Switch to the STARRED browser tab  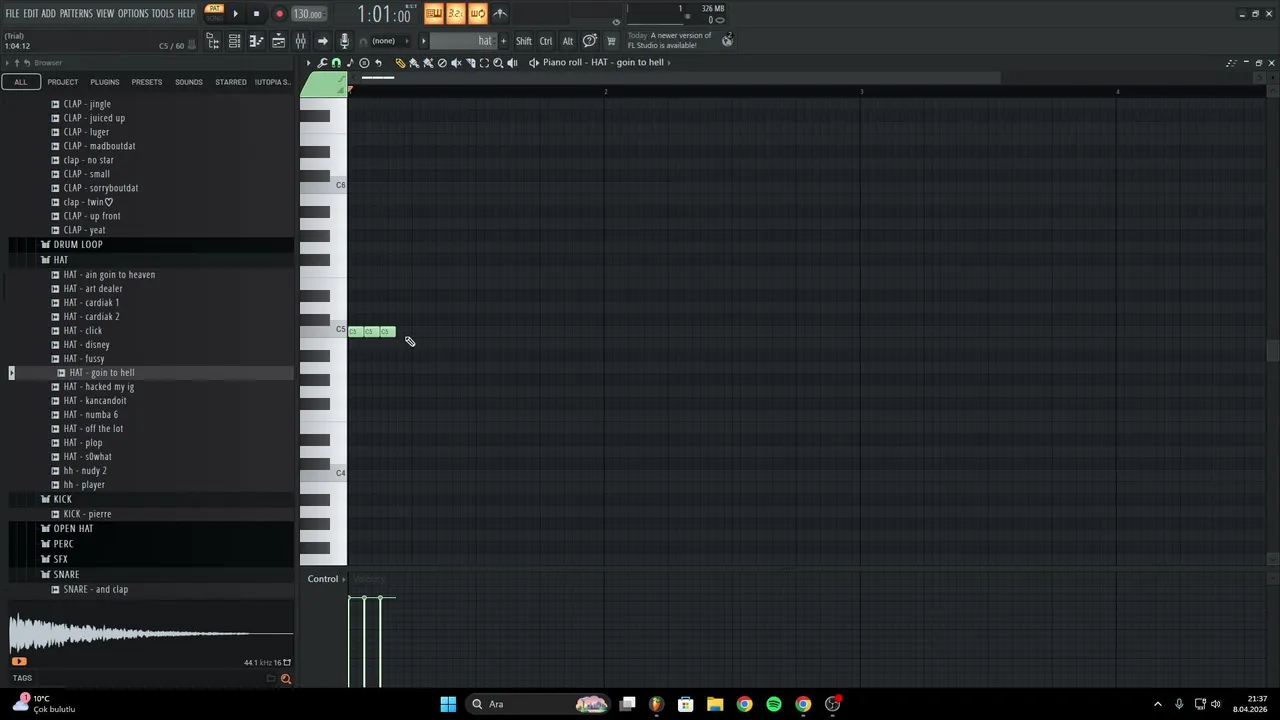[x=231, y=82]
